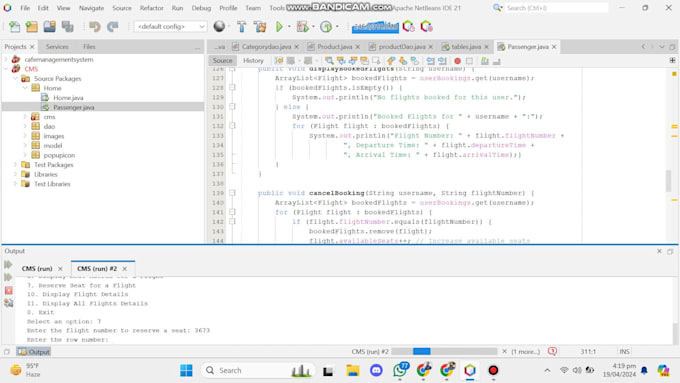Open the File menu
The image size is (680, 383).
[x=25, y=8]
